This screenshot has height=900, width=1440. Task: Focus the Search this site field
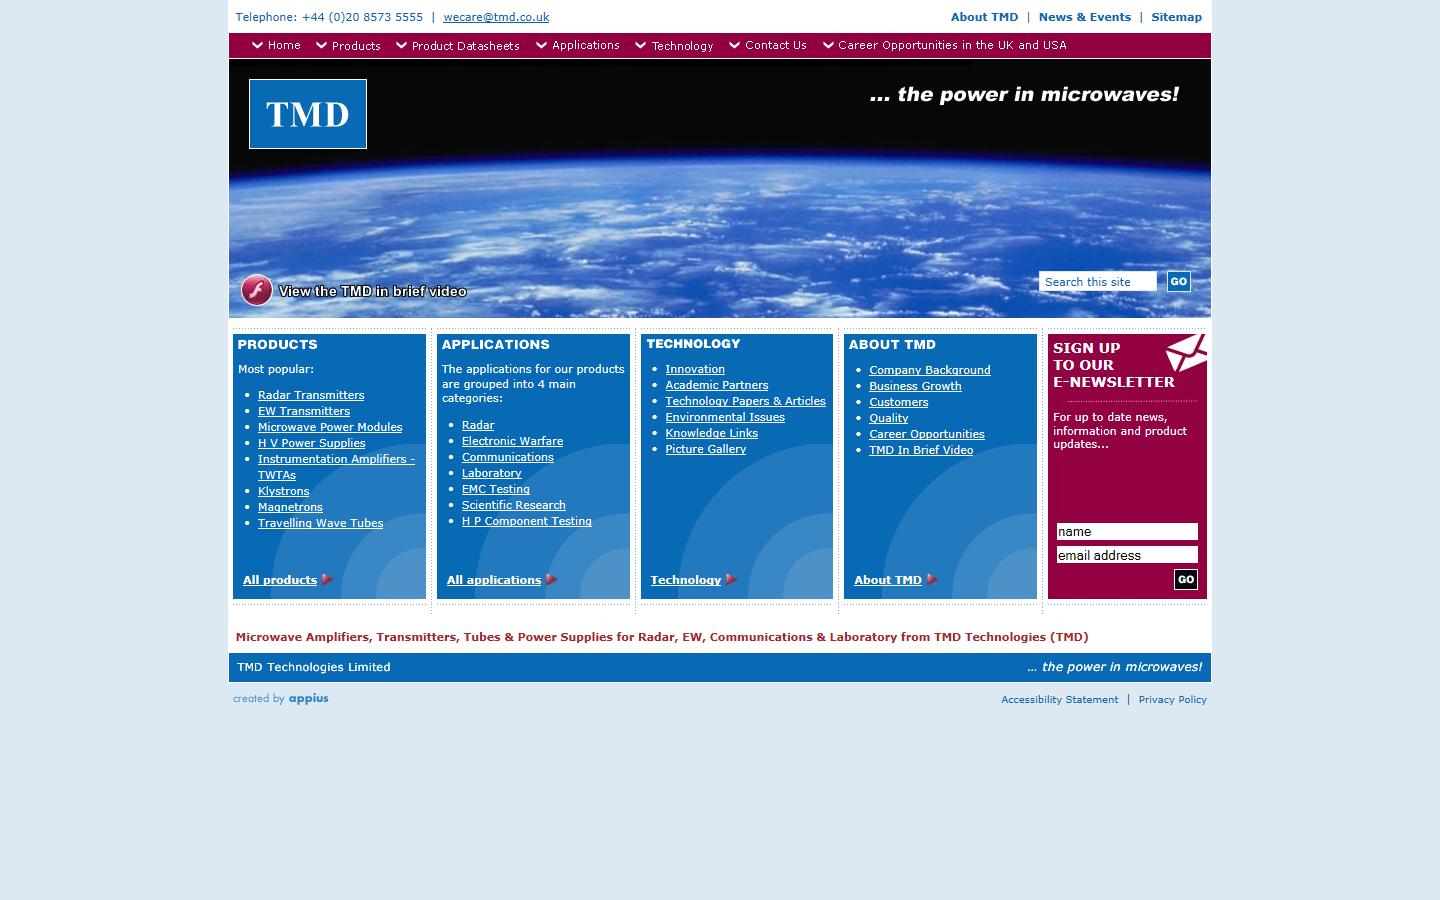click(1097, 282)
